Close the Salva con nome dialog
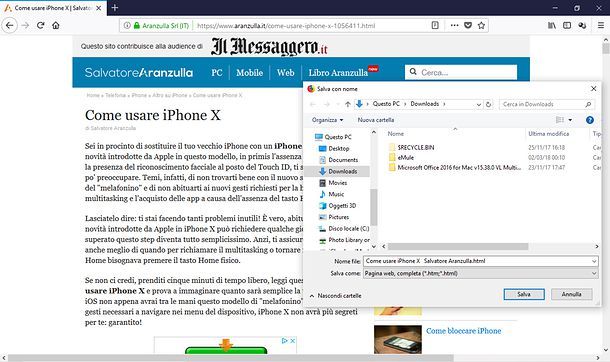This screenshot has height=362, width=610. (593, 89)
